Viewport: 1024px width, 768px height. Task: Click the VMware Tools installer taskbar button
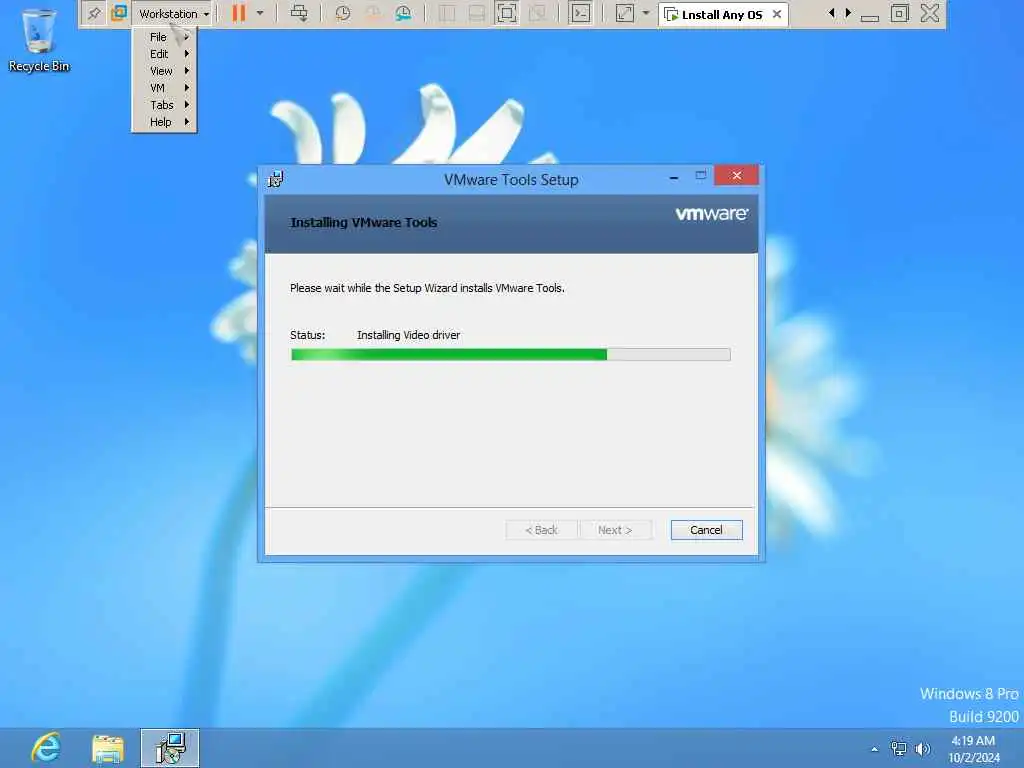(170, 748)
